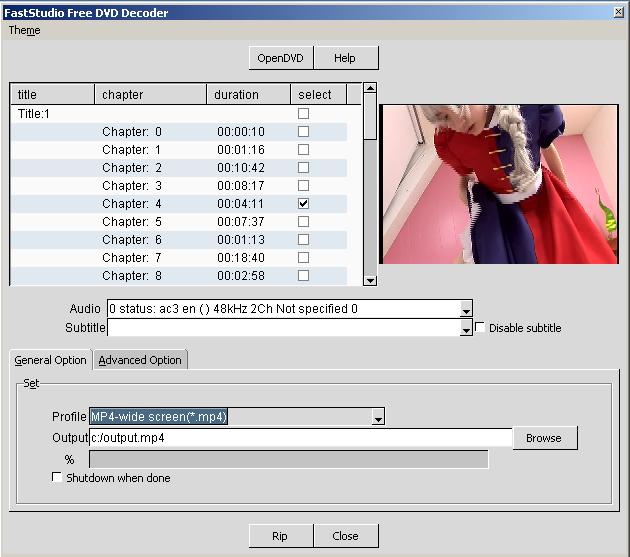Click the duration value 00:02:58
630x557 pixels.
241,276
